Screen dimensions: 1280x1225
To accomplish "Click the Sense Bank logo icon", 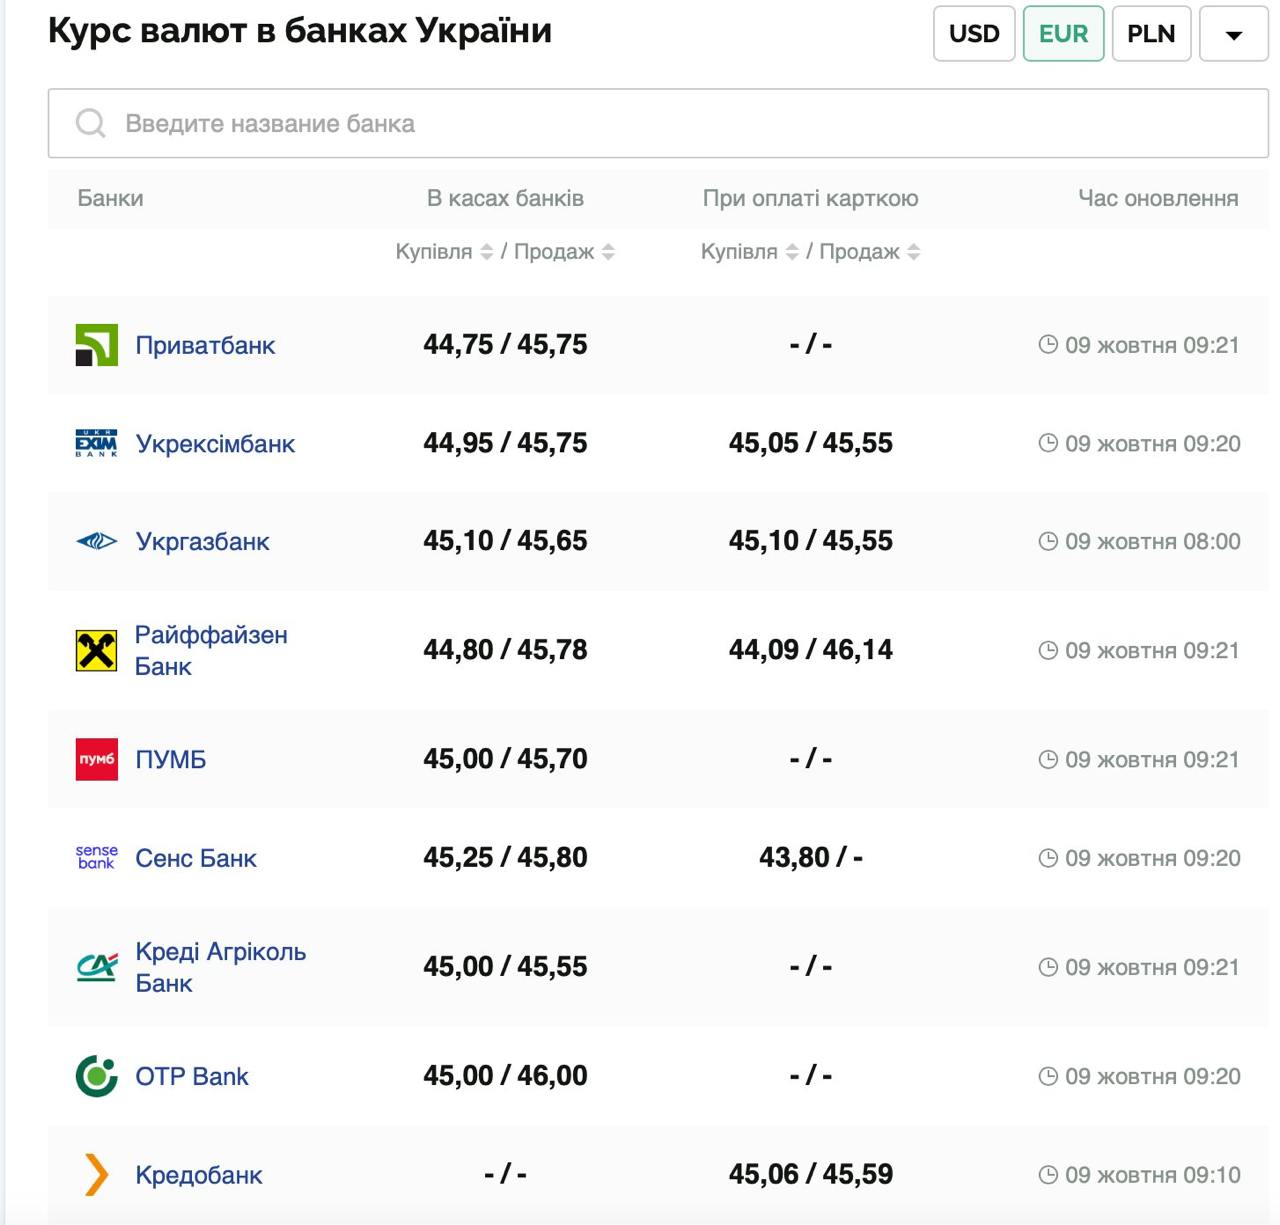I will click(x=97, y=857).
